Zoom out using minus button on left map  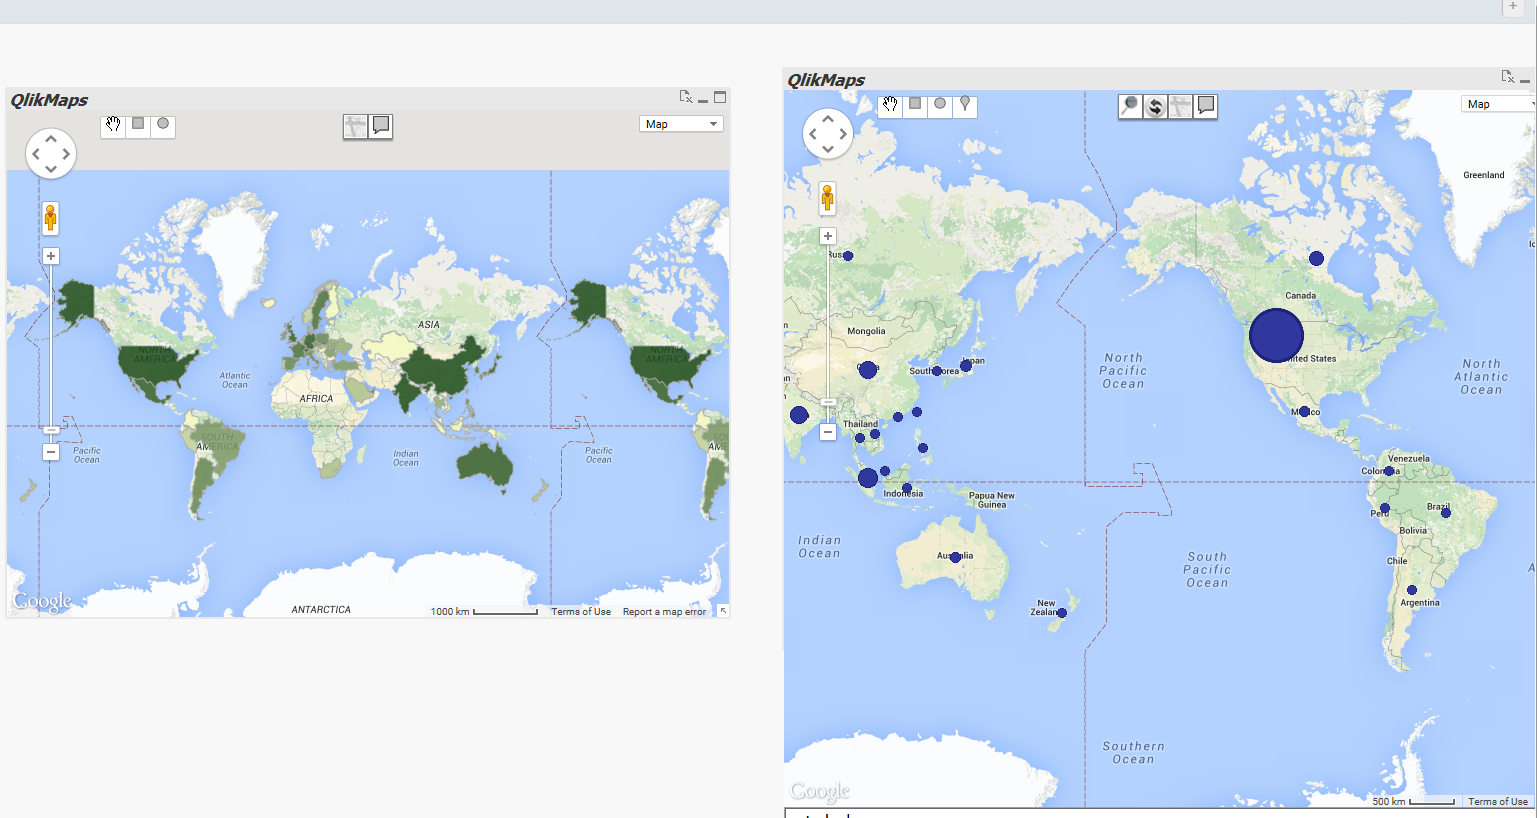click(x=51, y=452)
